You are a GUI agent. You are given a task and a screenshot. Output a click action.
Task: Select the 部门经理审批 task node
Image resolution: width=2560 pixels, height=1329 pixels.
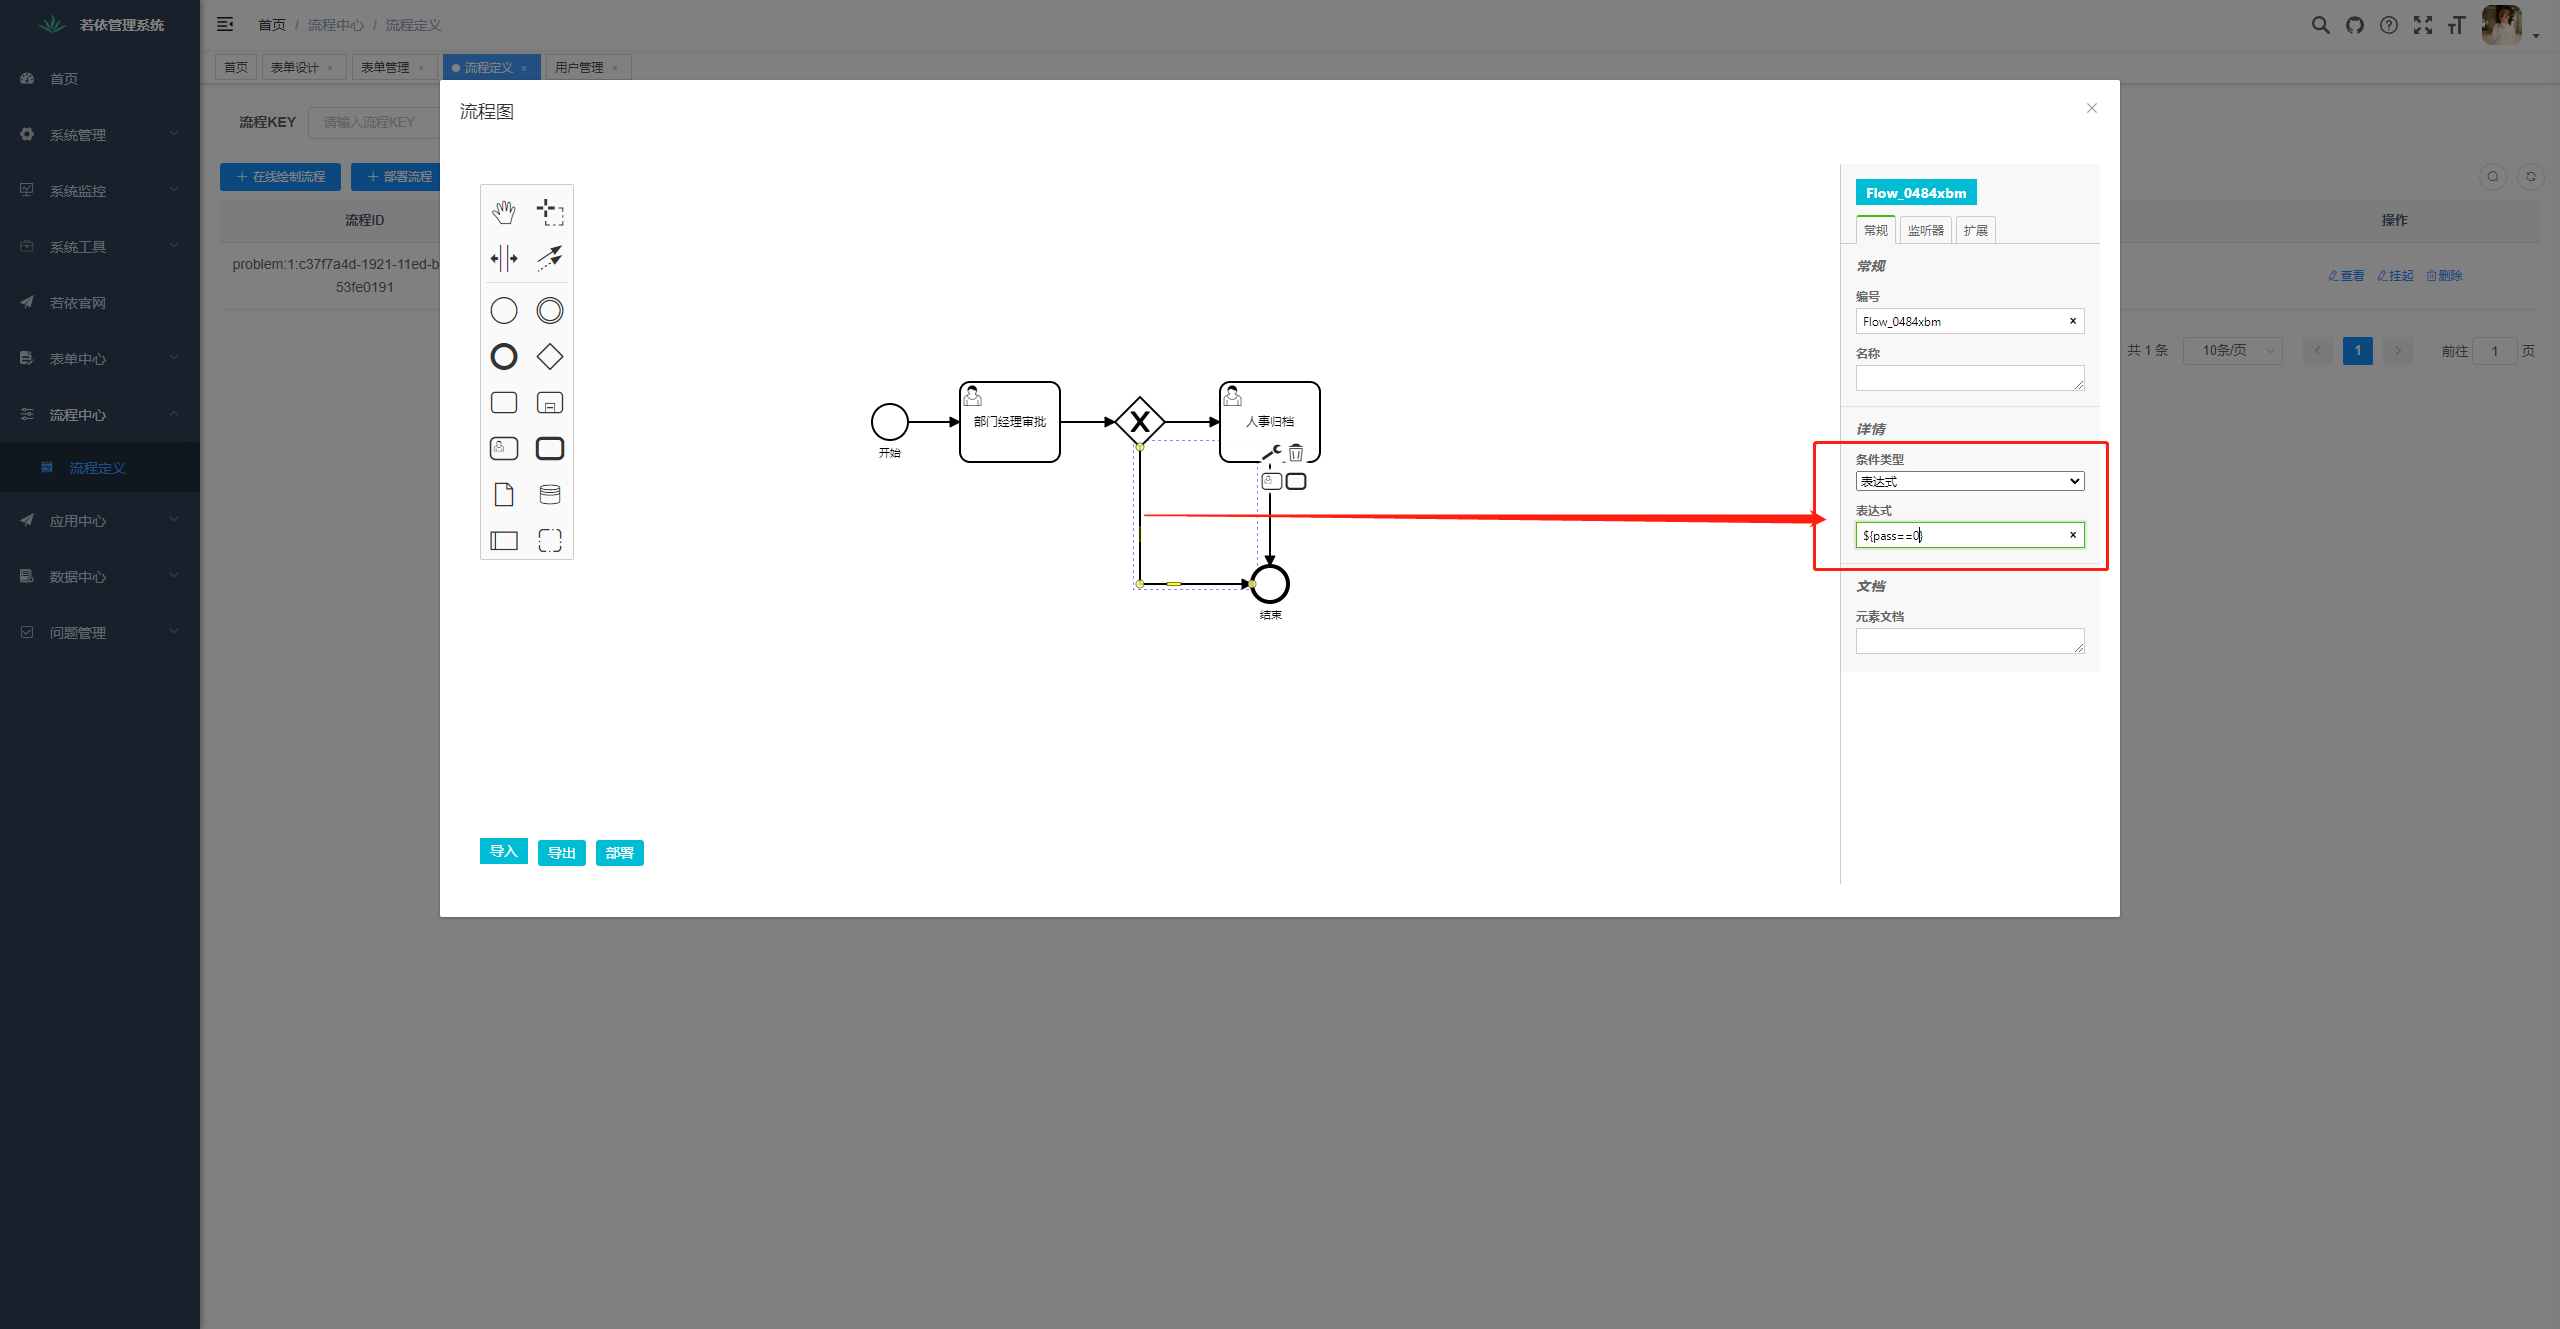pos(1010,422)
